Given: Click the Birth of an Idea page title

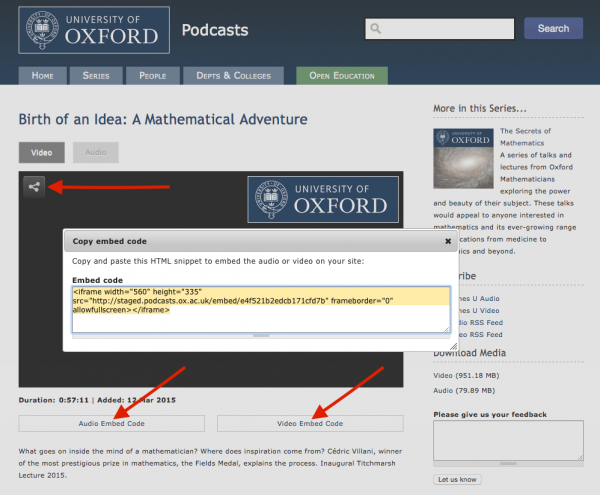Looking at the screenshot, I should coord(163,119).
